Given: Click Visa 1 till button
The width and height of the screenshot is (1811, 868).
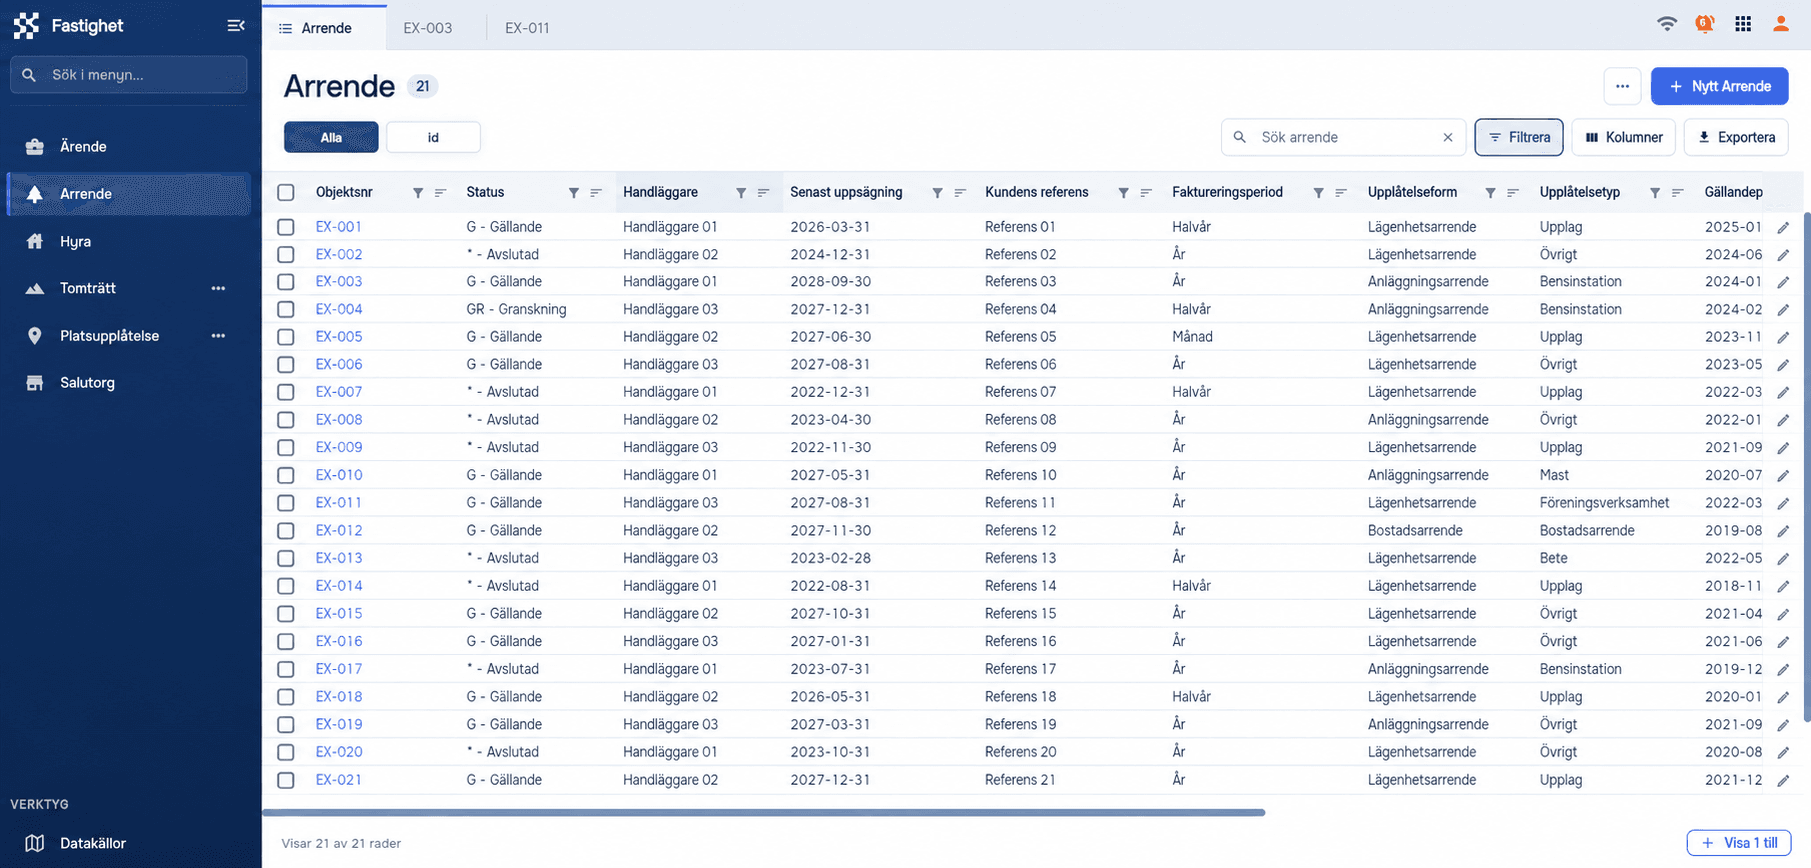Looking at the screenshot, I should pos(1739,843).
